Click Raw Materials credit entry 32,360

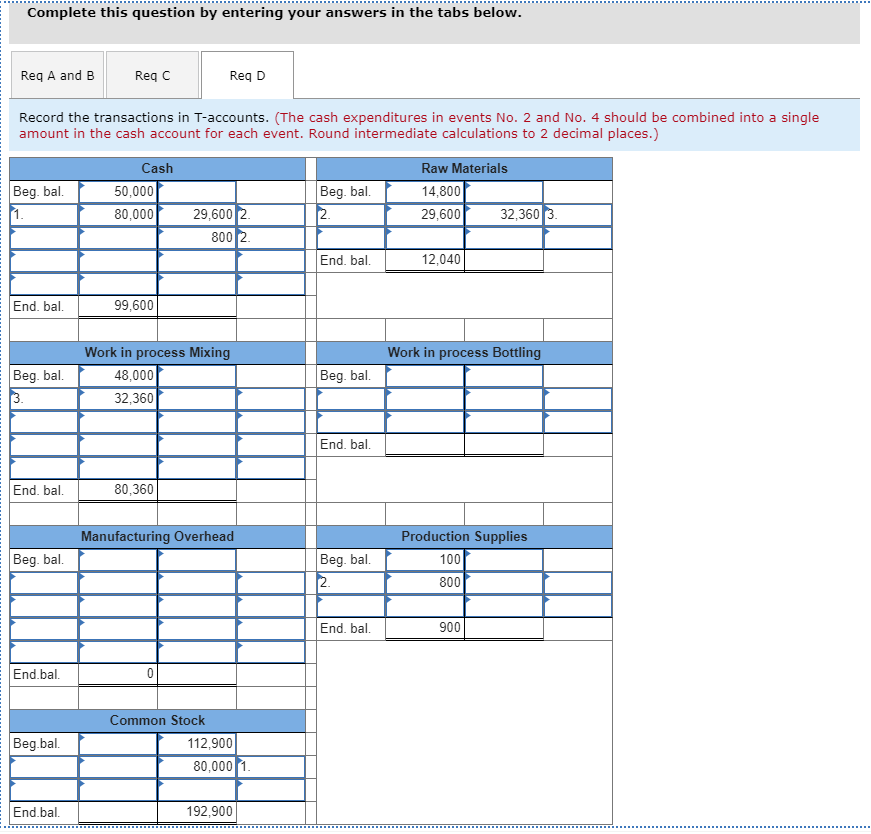click(504, 214)
